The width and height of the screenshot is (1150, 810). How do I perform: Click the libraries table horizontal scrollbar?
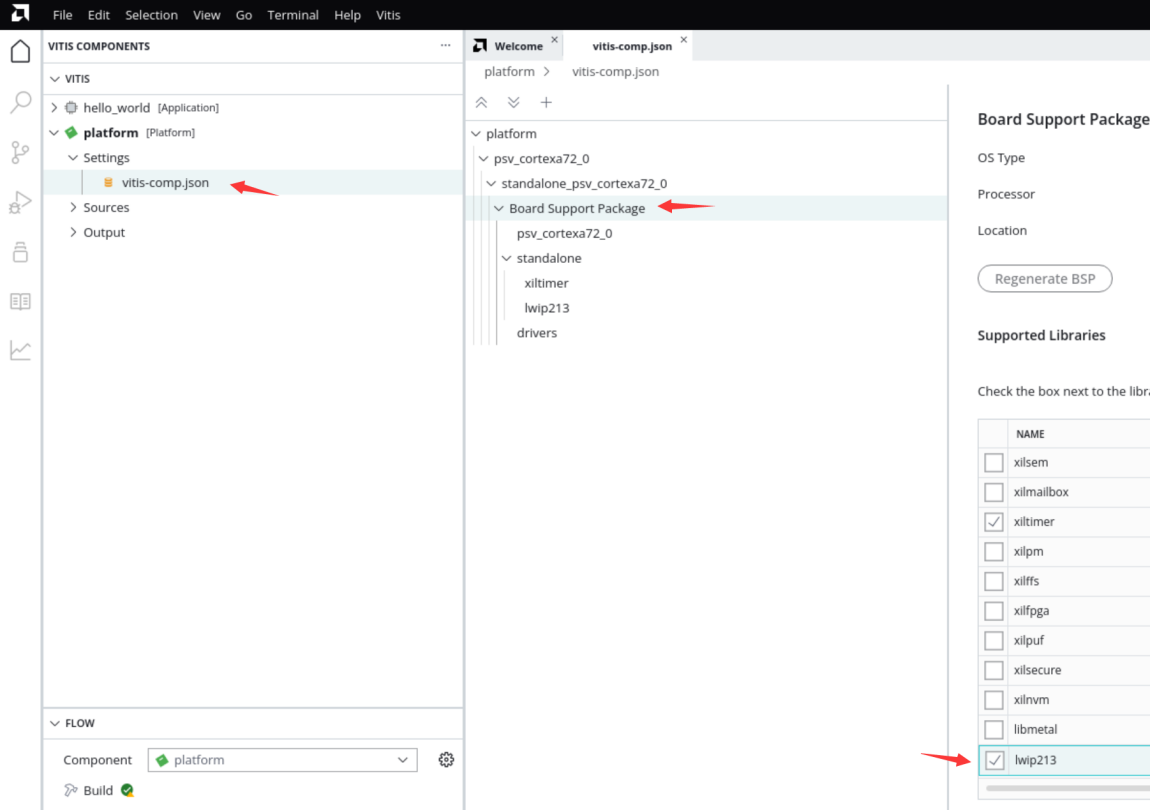tap(1068, 788)
